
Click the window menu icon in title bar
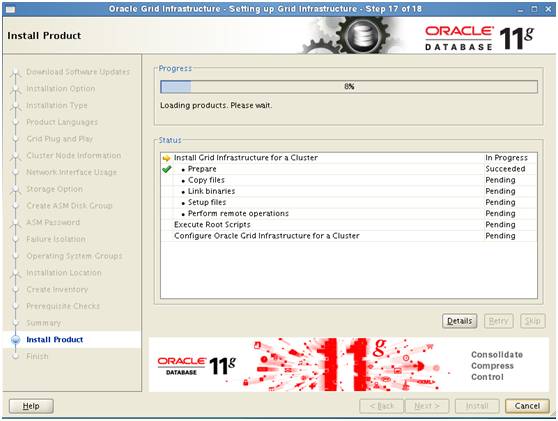[x=10, y=9]
